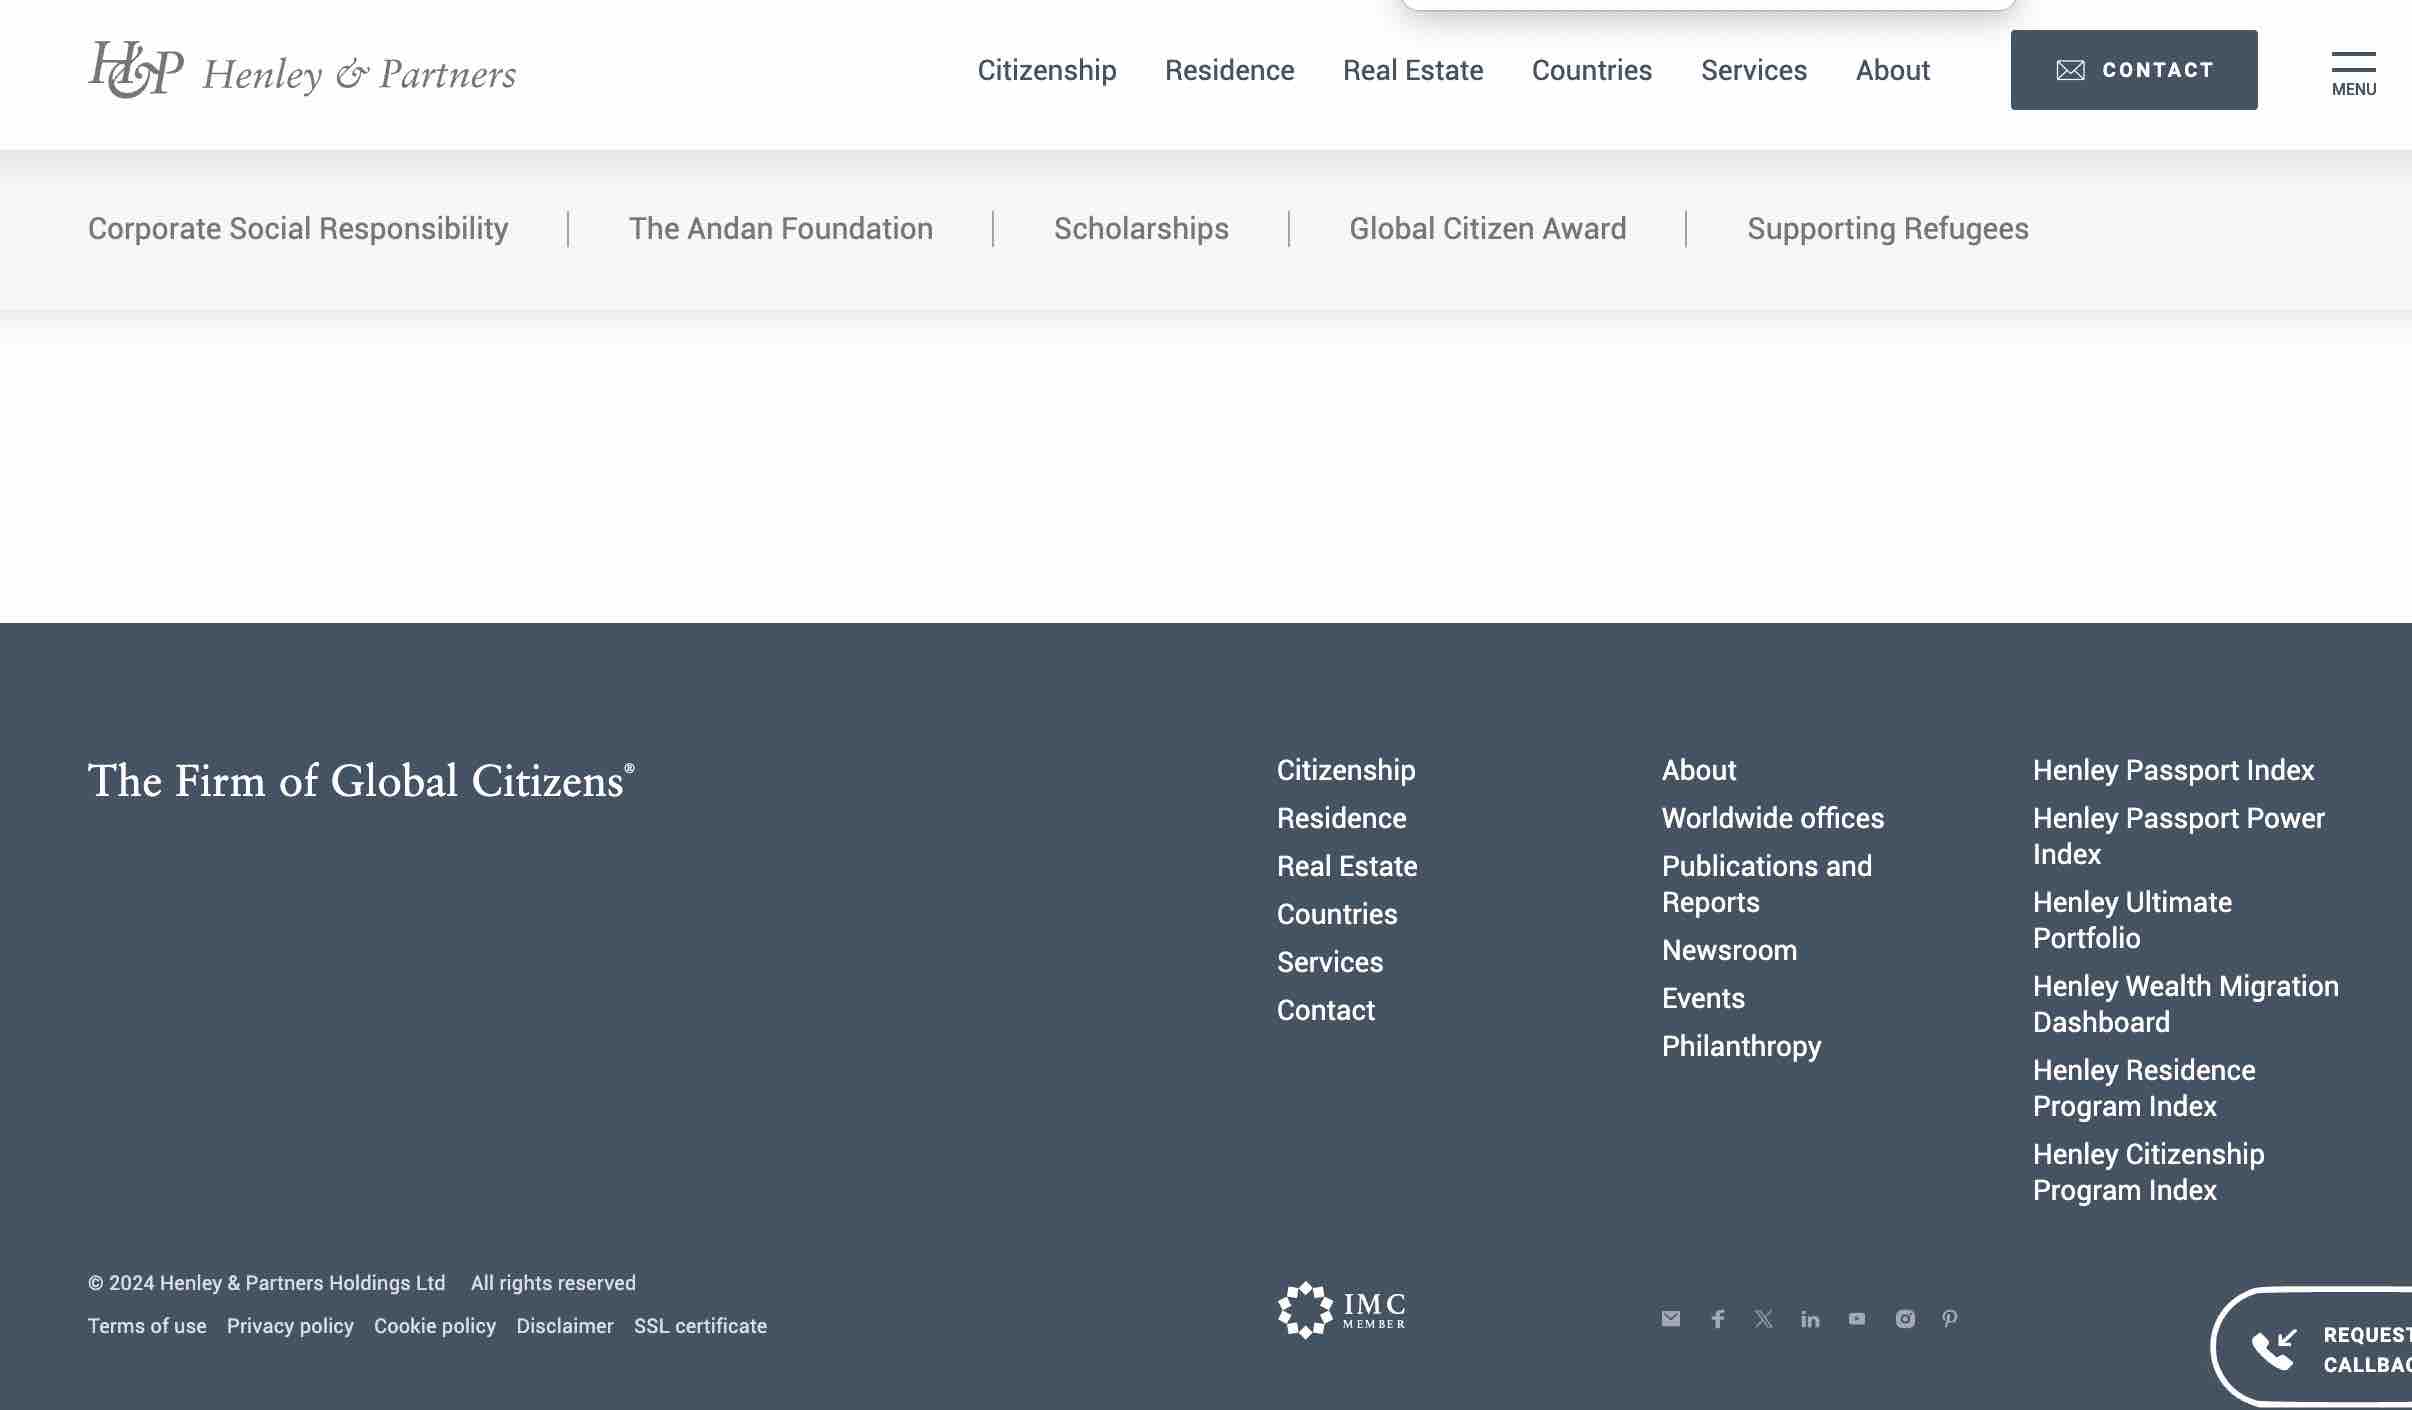
Task: Open Publications and Reports footer link
Action: click(1767, 884)
